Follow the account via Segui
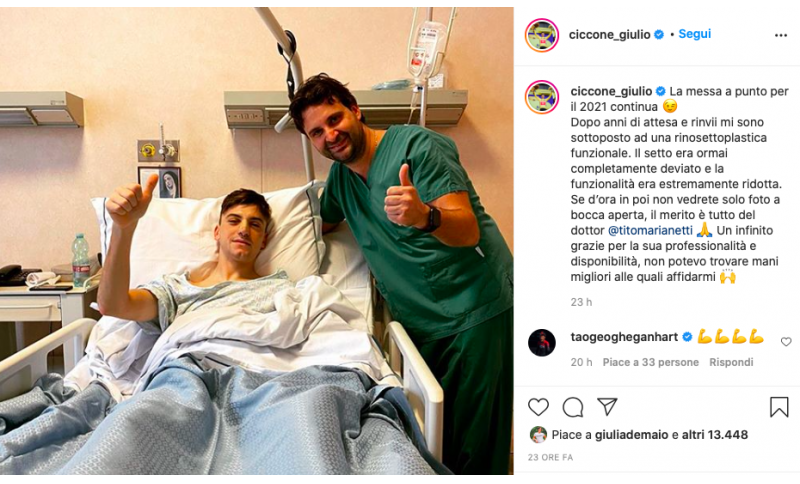Viewport: 800px width, 484px height. 694,34
